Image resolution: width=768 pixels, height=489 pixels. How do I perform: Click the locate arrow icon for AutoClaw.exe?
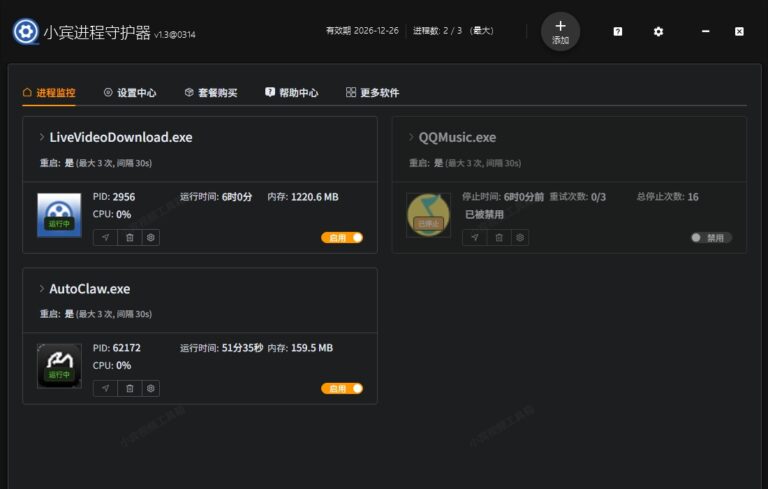[x=105, y=389]
